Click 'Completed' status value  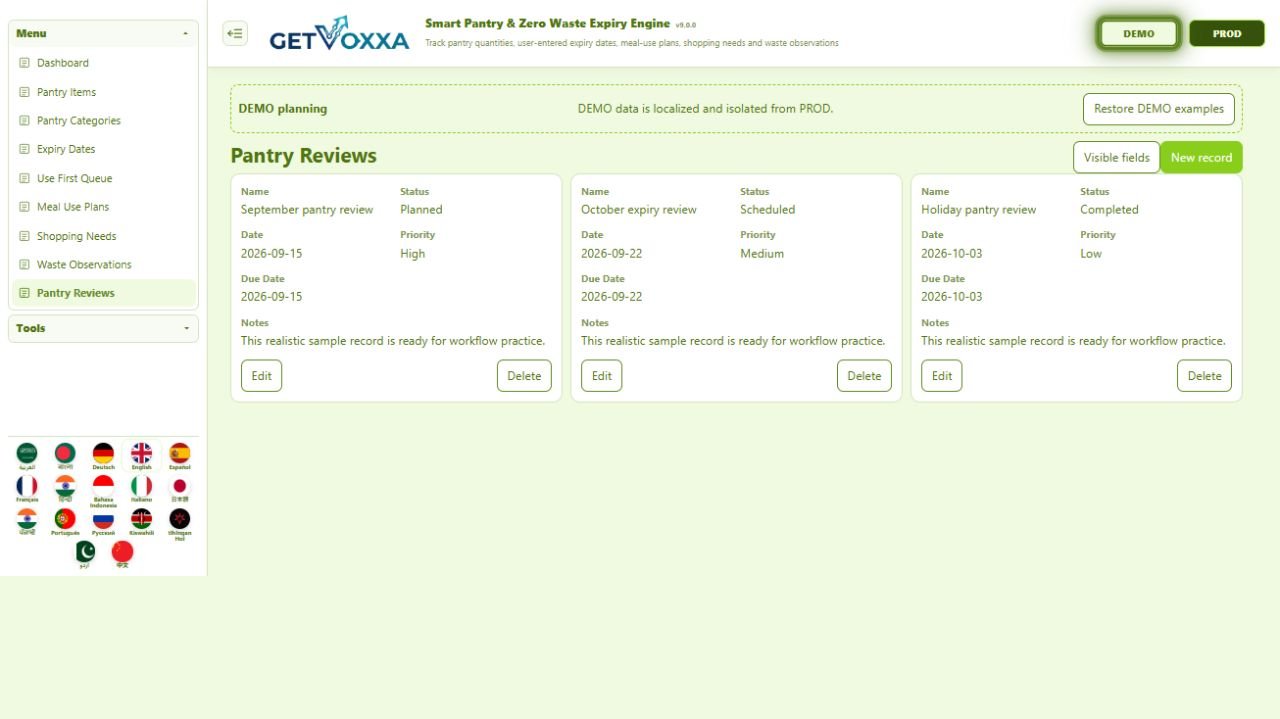(1109, 210)
